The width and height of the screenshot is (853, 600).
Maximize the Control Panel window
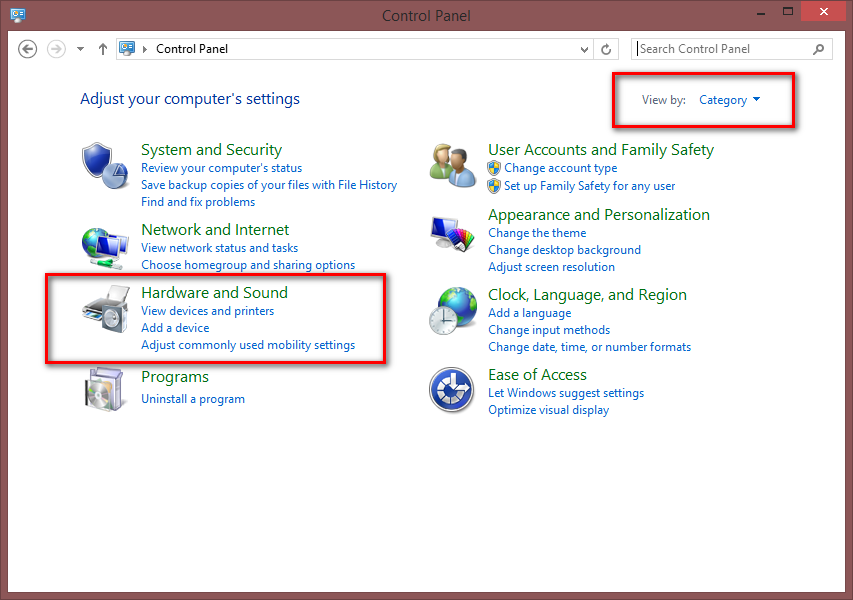point(788,11)
